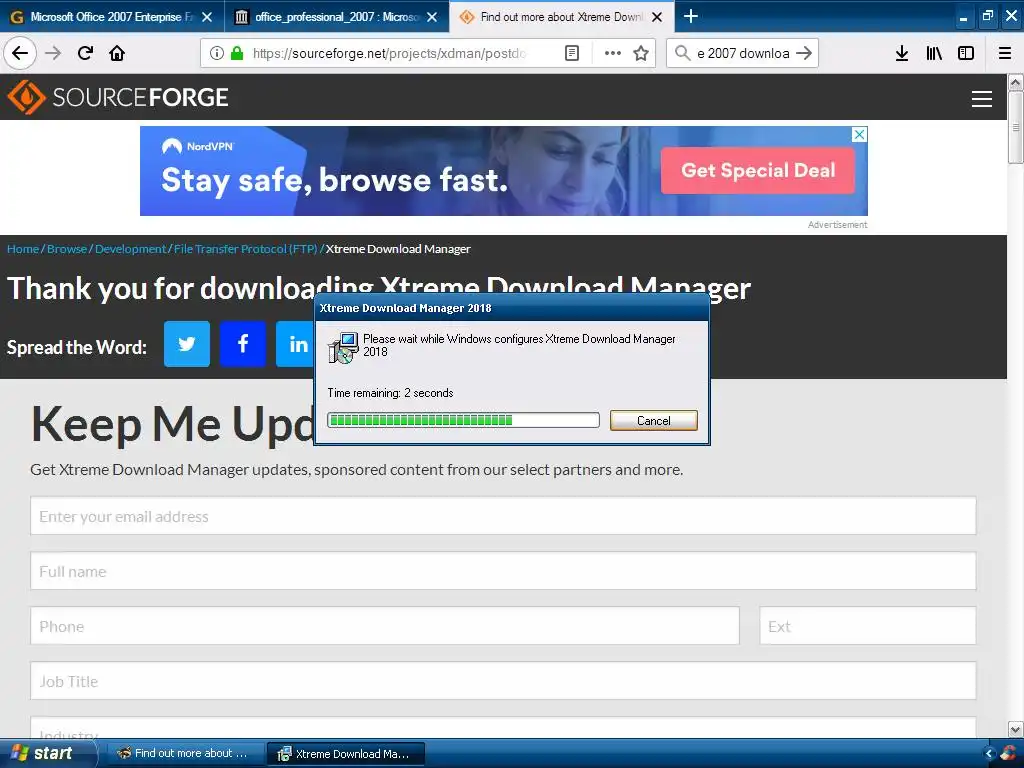This screenshot has width=1024, height=768.
Task: Click the SourceForge logo
Action: coord(118,97)
